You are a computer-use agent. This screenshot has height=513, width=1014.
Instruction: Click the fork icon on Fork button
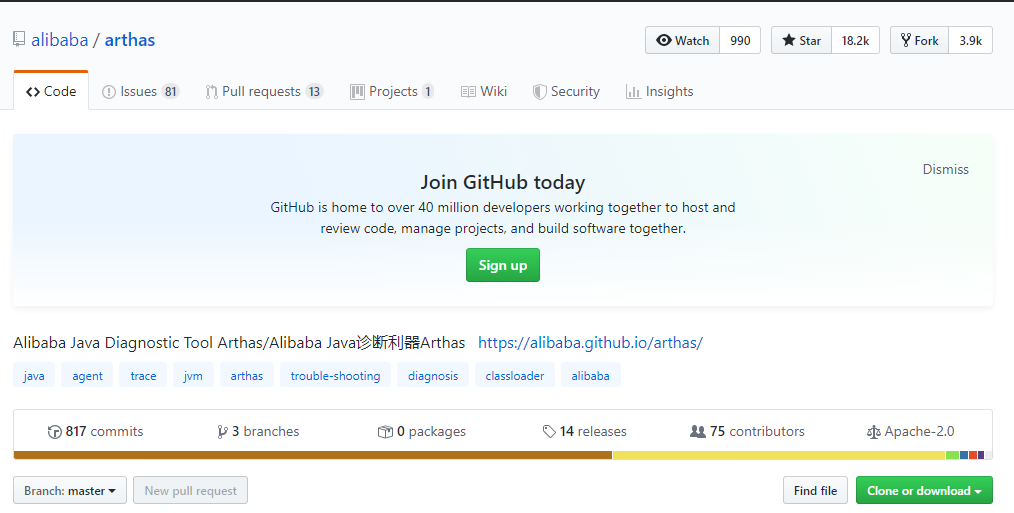(x=905, y=40)
